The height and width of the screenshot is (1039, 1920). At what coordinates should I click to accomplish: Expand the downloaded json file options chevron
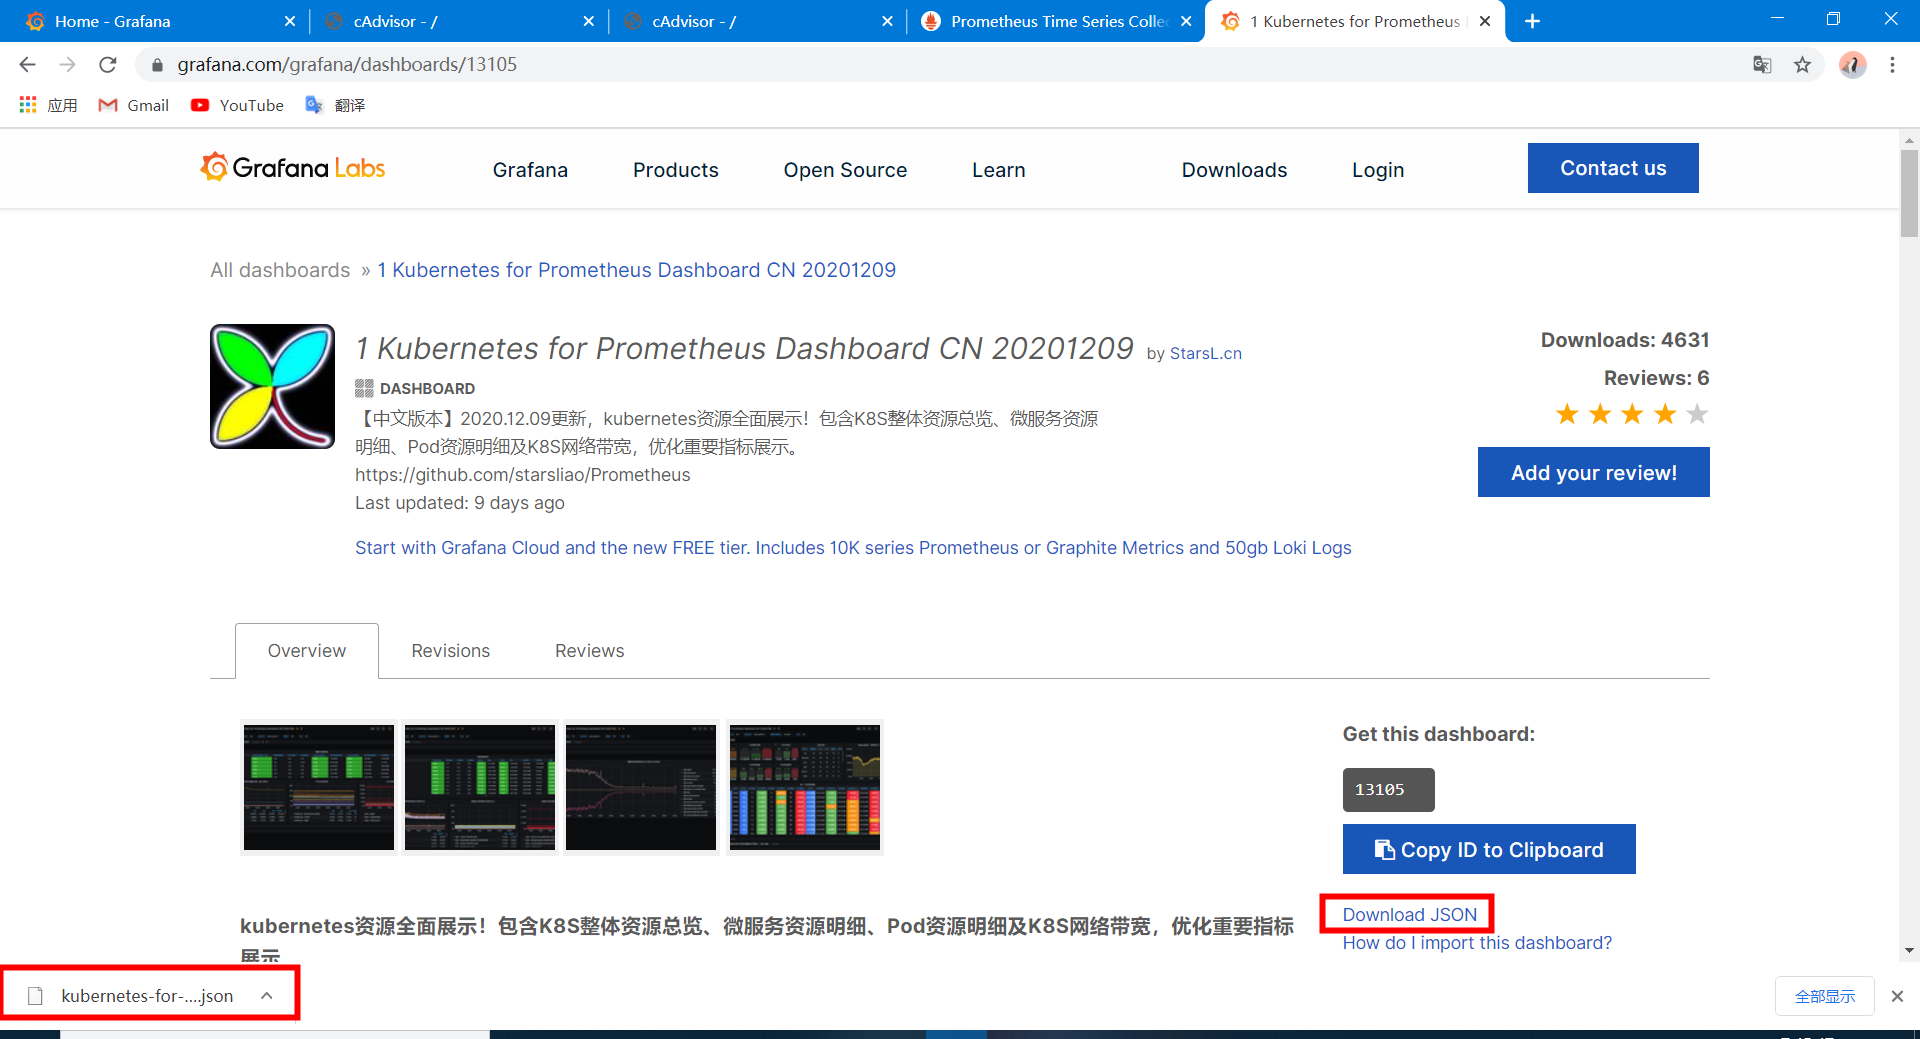click(x=267, y=996)
